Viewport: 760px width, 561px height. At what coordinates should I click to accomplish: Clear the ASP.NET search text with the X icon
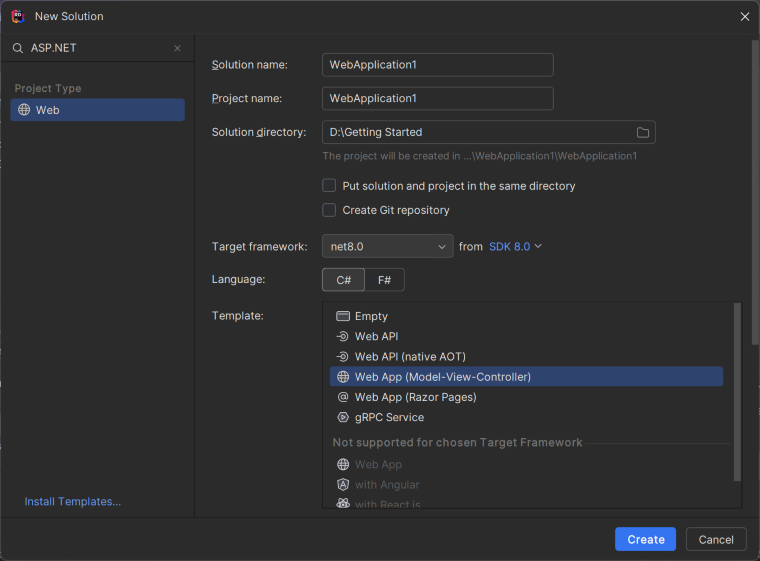click(178, 48)
